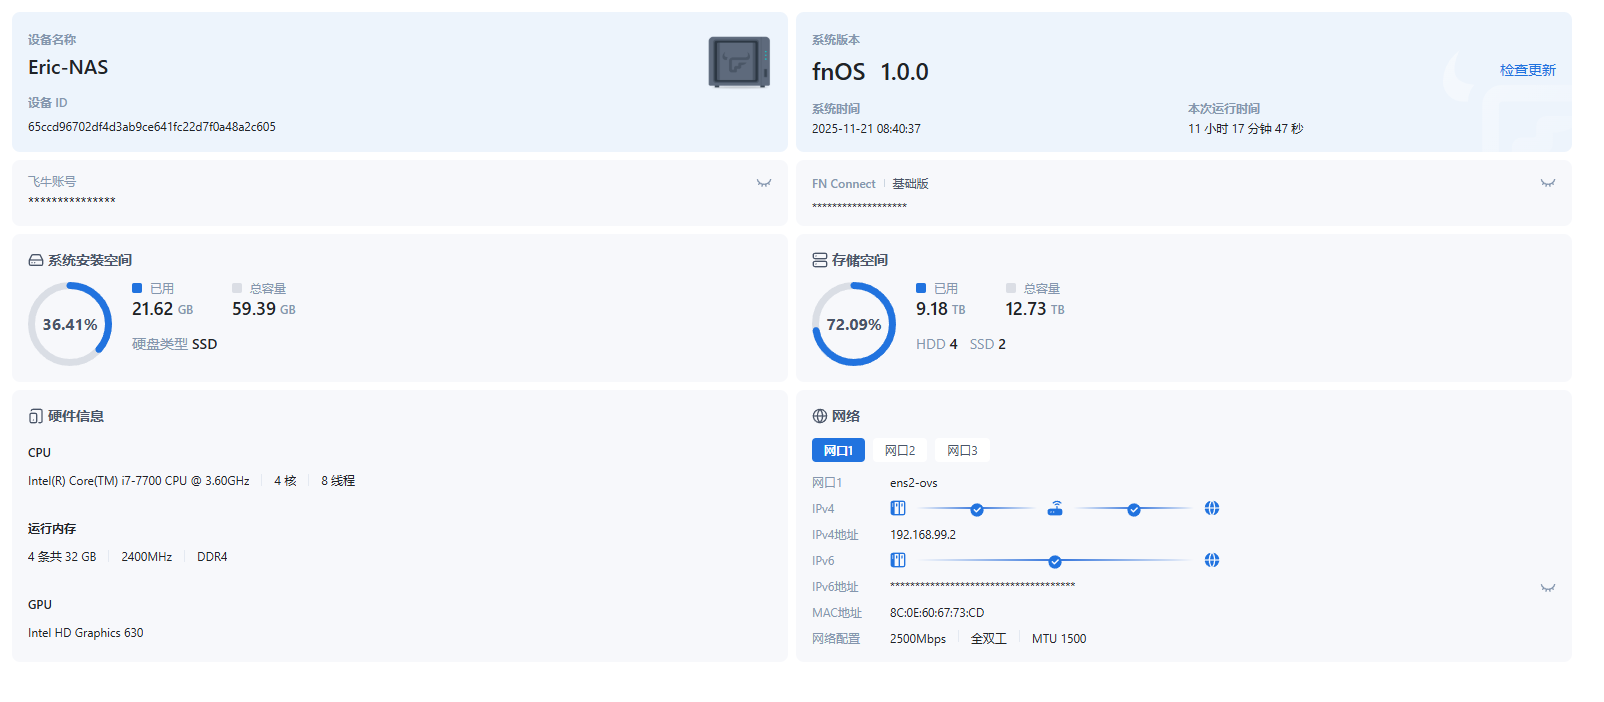1604x702 pixels.
Task: Click the 2500Mbps link speed
Action: (x=918, y=639)
